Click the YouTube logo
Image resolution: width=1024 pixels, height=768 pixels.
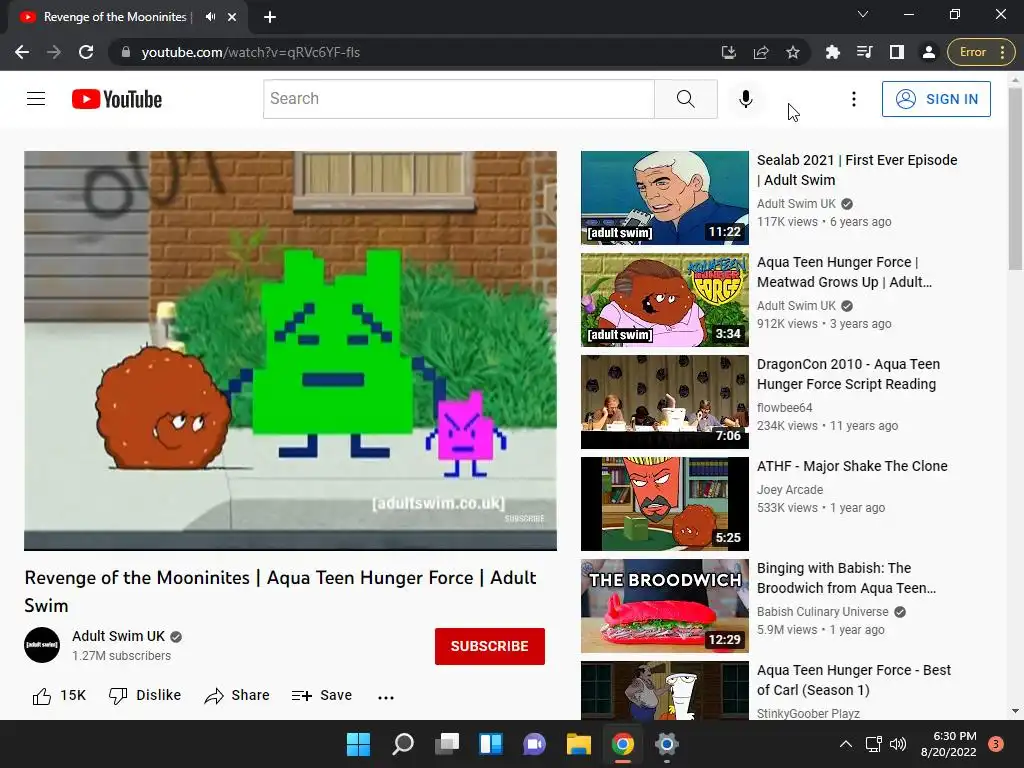(117, 99)
